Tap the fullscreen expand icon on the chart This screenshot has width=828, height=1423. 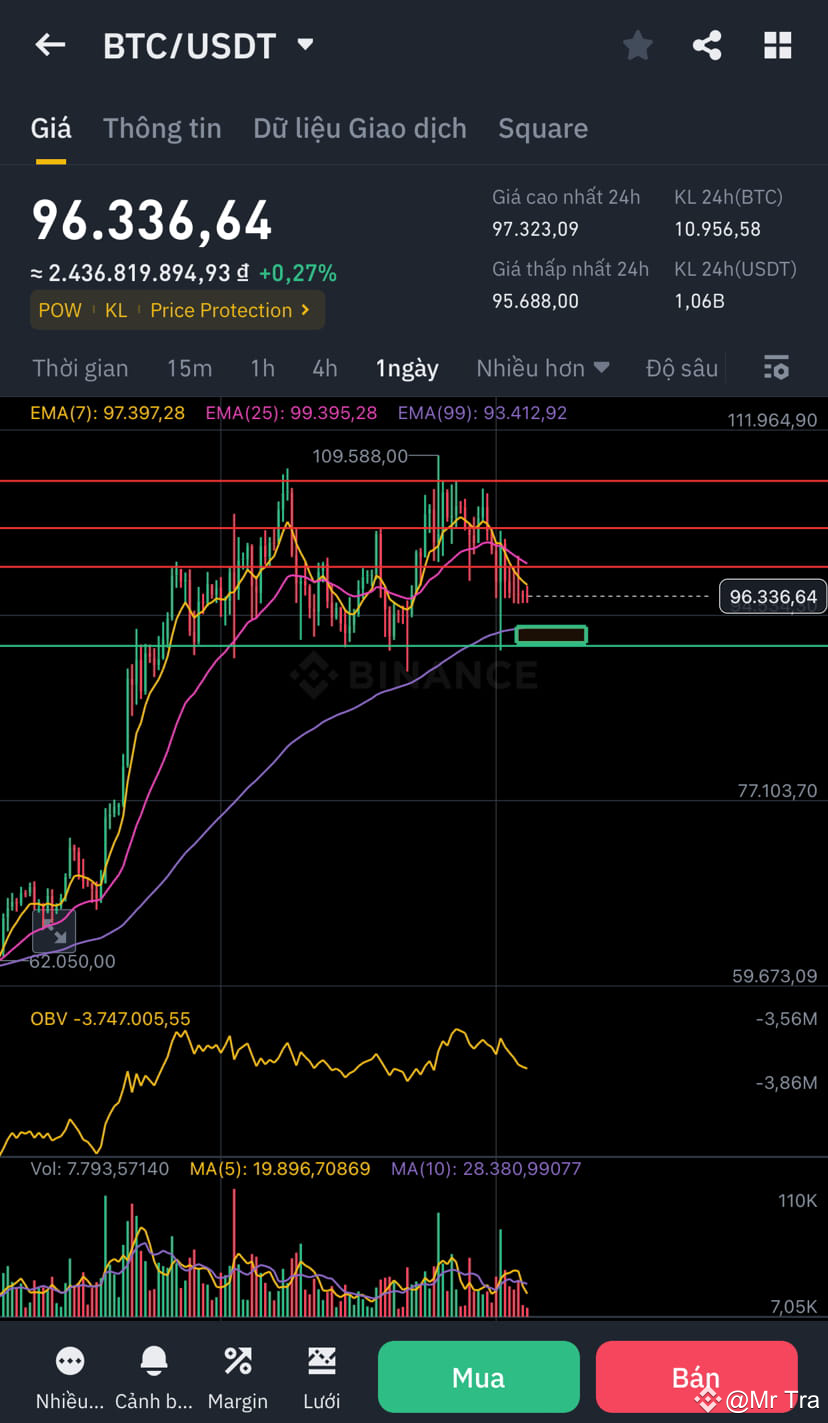(55, 931)
